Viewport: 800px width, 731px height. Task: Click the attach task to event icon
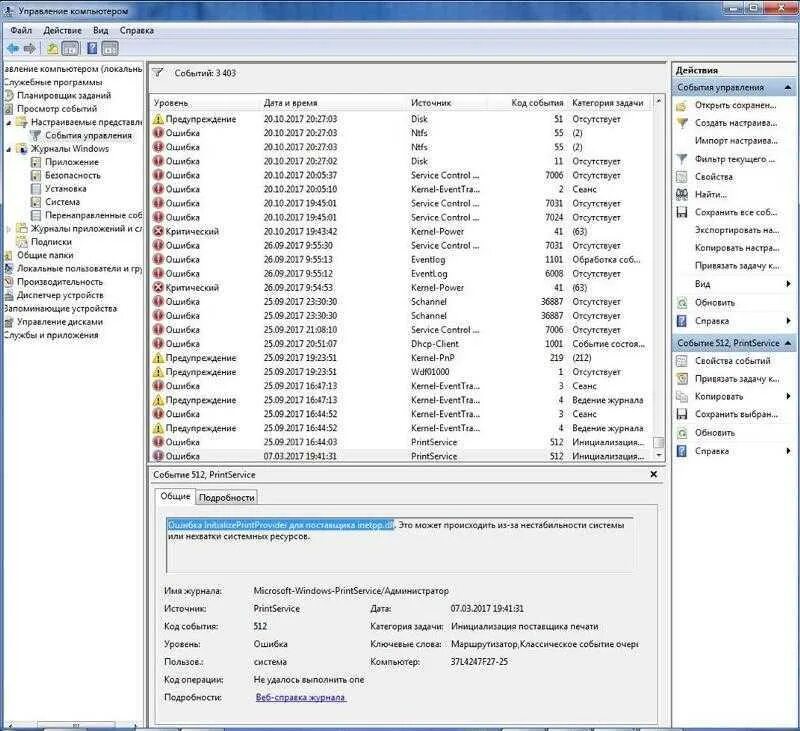pos(682,379)
